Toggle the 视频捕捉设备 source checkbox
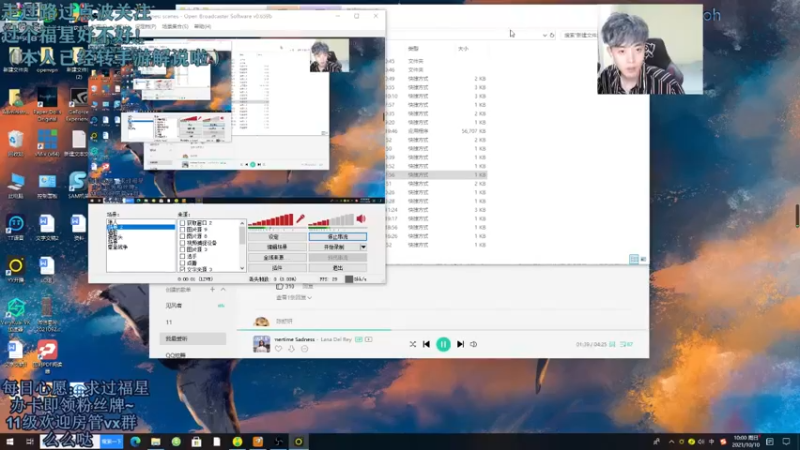This screenshot has height=450, width=800. 182,243
